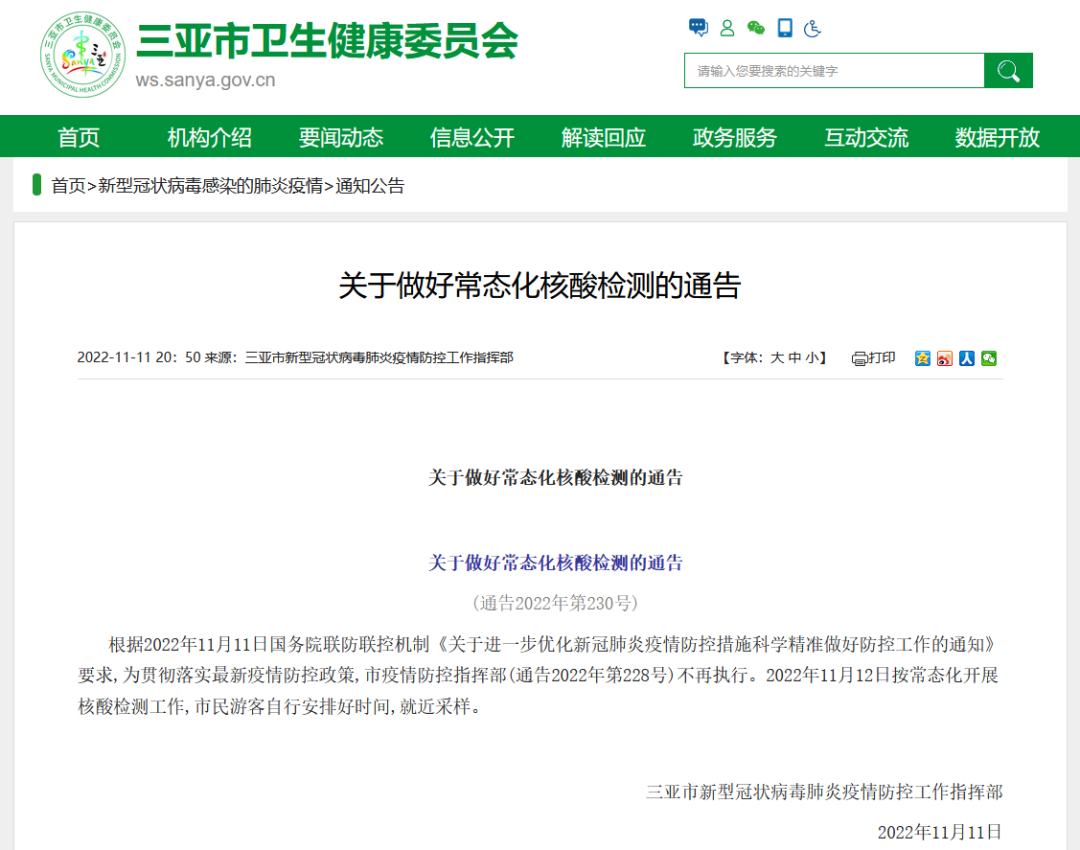Viewport: 1080px width, 850px height.
Task: Open the 要闻动态 navigation menu item
Action: (341, 137)
